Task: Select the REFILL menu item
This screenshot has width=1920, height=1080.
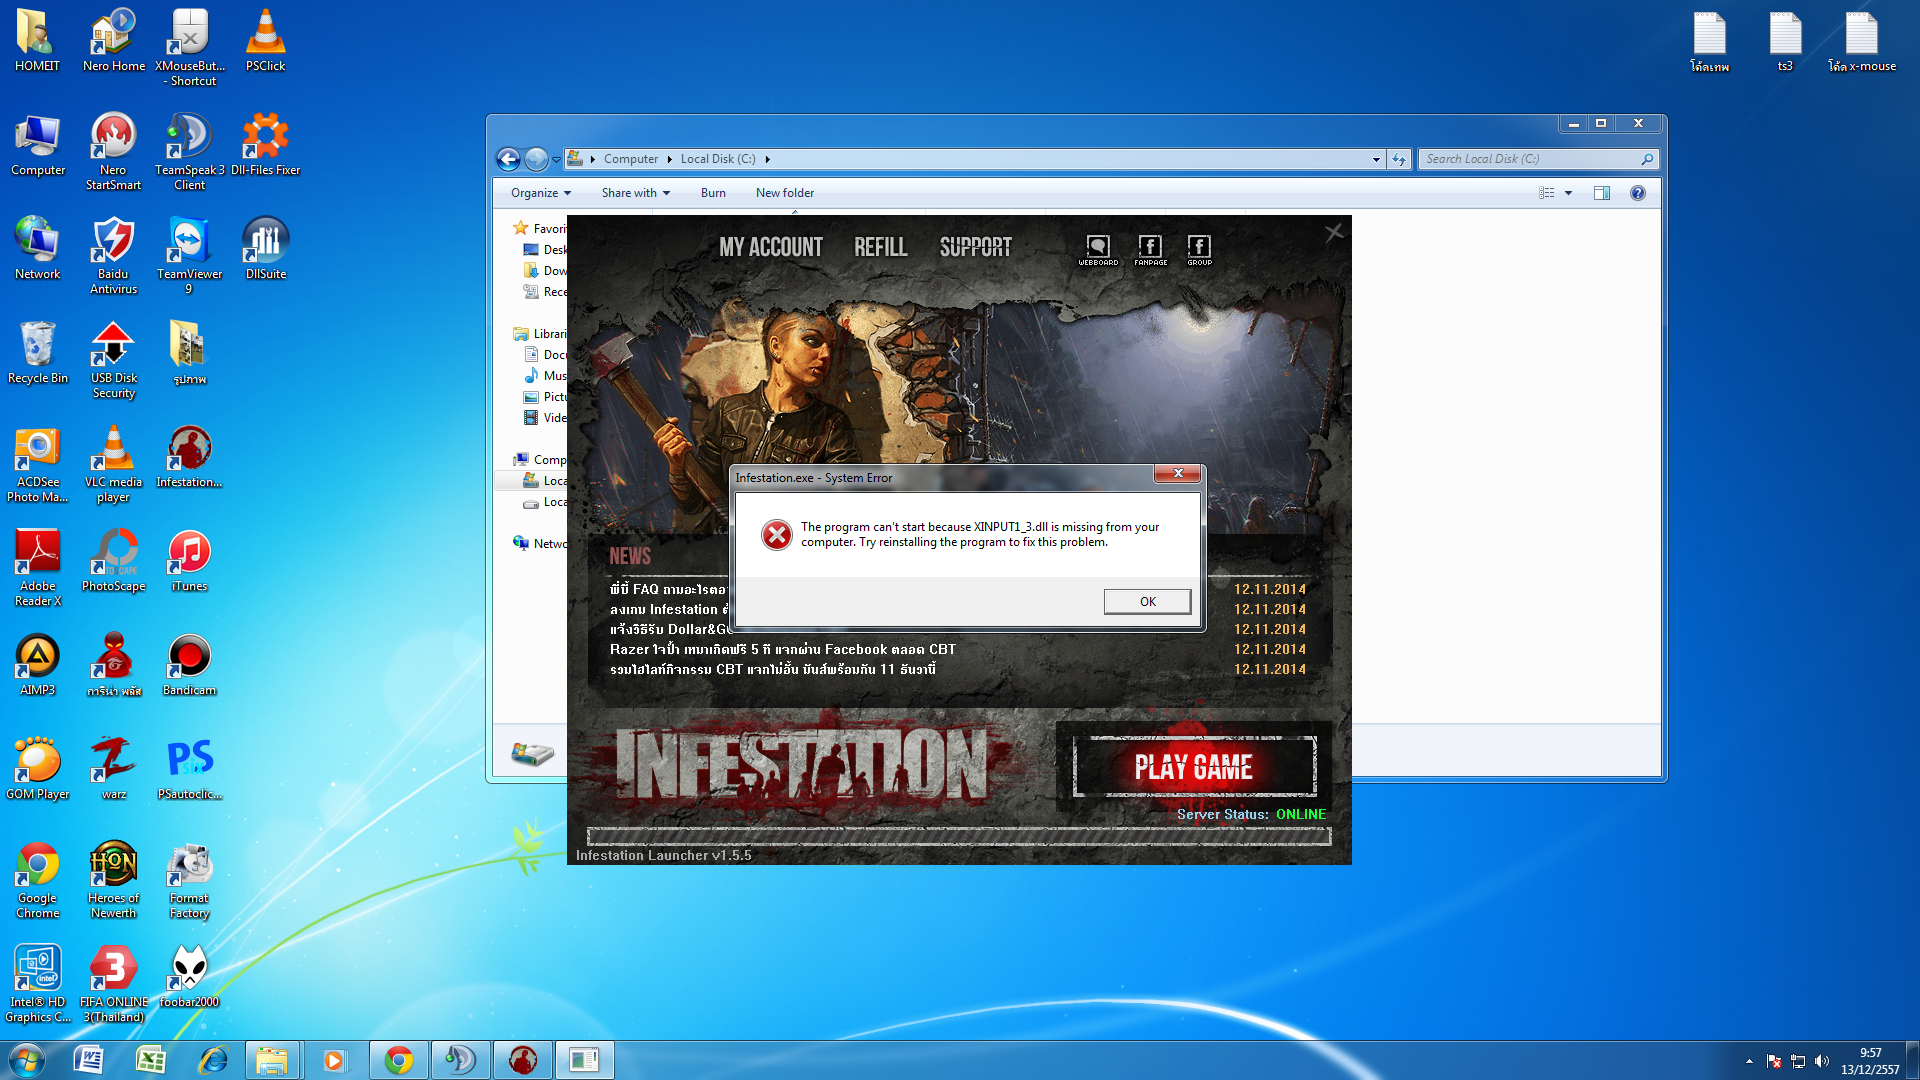Action: 880,247
